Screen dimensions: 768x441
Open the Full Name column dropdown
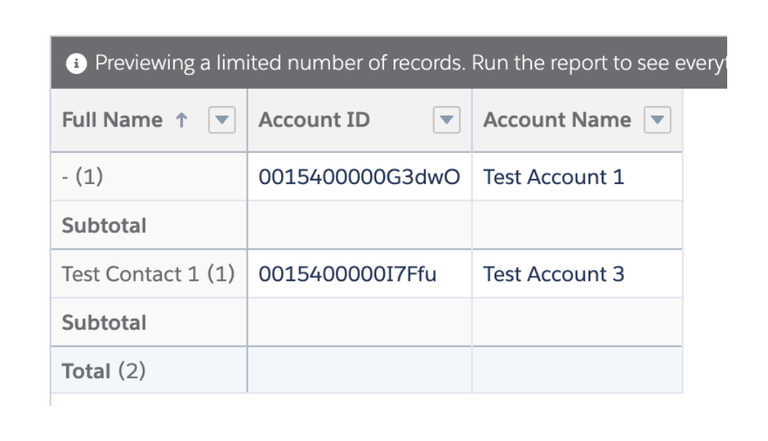click(x=222, y=120)
